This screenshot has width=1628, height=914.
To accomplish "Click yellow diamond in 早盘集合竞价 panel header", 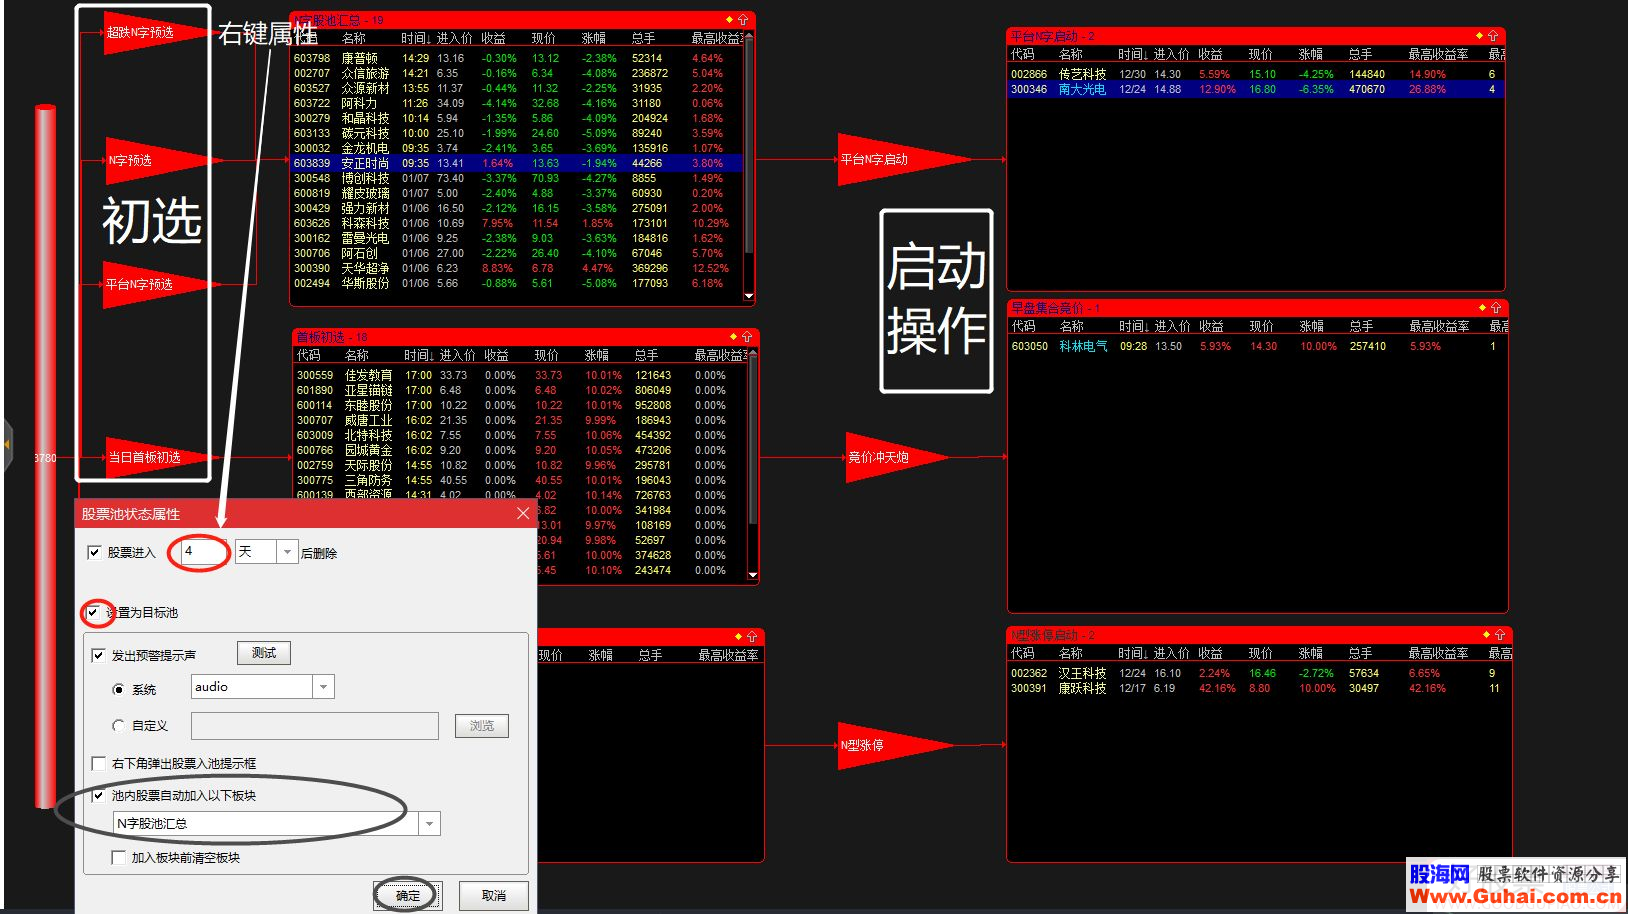I will pyautogui.click(x=1482, y=308).
